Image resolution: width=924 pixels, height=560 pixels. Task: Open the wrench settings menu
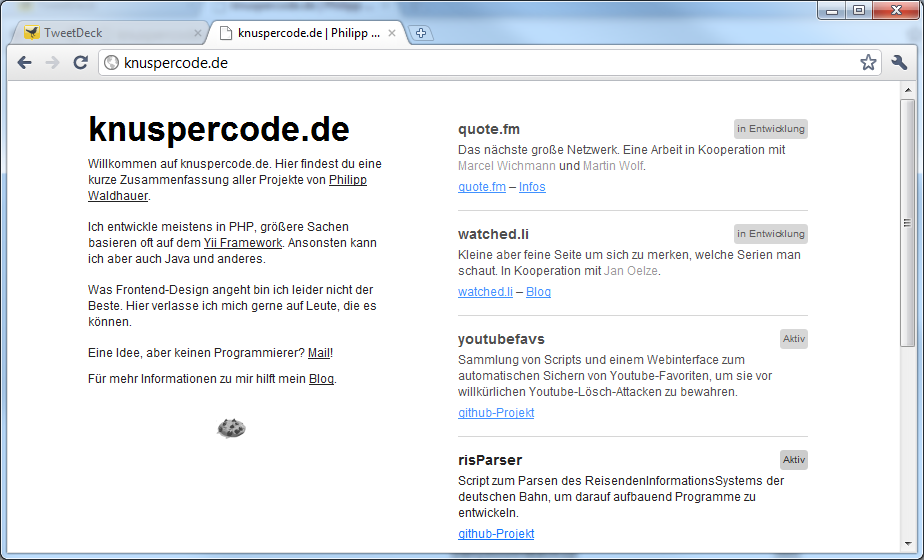pos(899,63)
